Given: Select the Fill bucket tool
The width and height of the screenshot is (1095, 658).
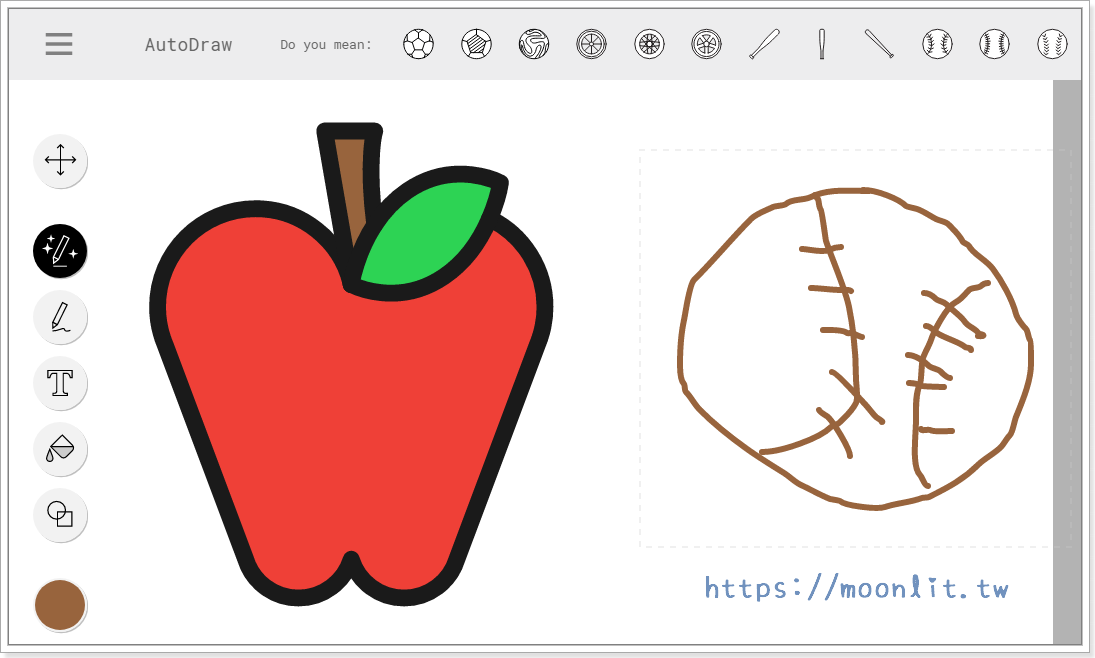Looking at the screenshot, I should tap(61, 449).
